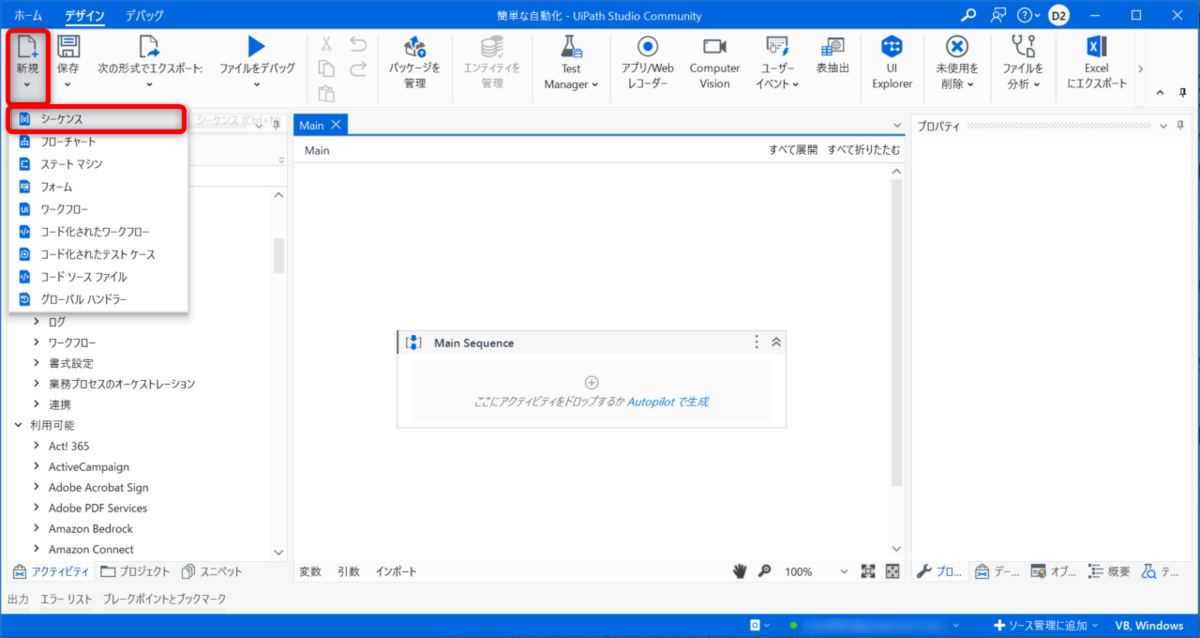Viewport: 1200px width, 638px height.
Task: Open the ファイルを分析 dropdown
Action: click(1037, 85)
